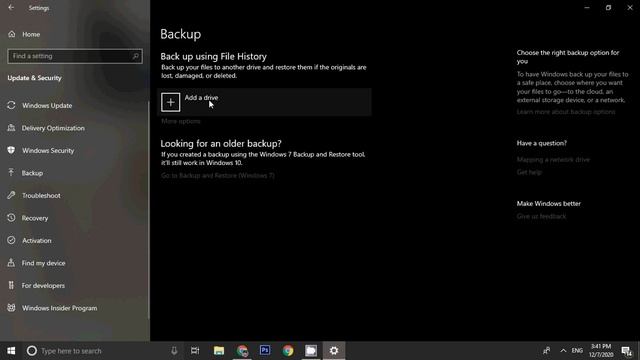Go back using the Settings back arrow
The image size is (640, 360).
point(11,7)
